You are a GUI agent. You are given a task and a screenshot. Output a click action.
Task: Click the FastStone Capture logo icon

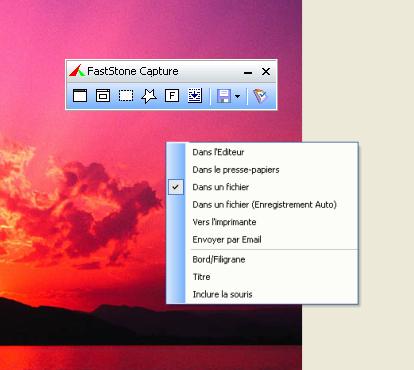[x=77, y=71]
